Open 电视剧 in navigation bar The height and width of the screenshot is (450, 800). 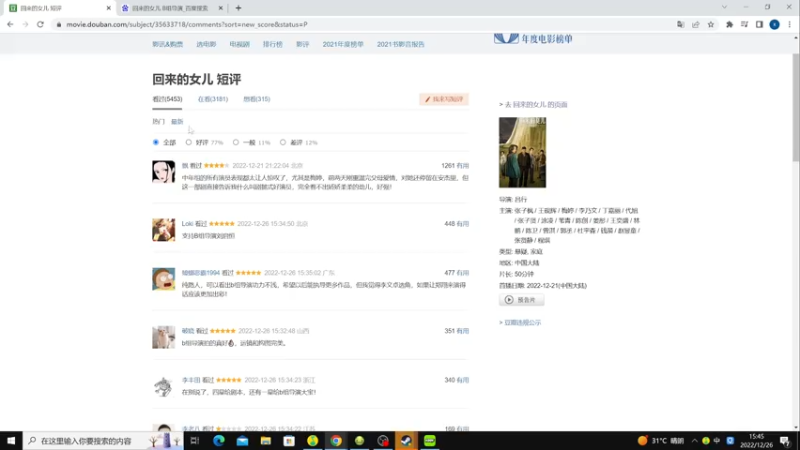click(239, 44)
